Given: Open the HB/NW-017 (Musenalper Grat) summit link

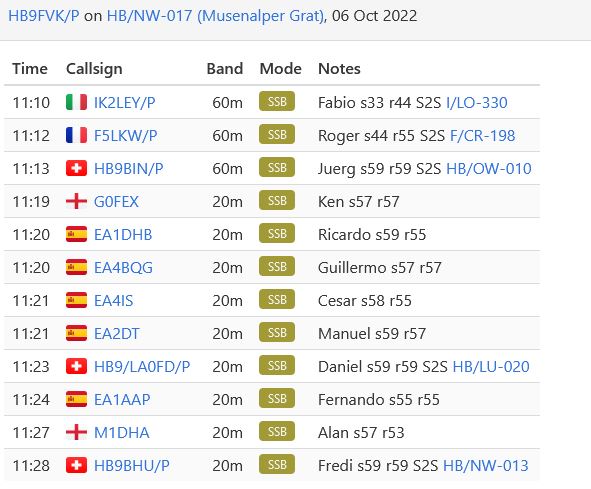Looking at the screenshot, I should (216, 16).
